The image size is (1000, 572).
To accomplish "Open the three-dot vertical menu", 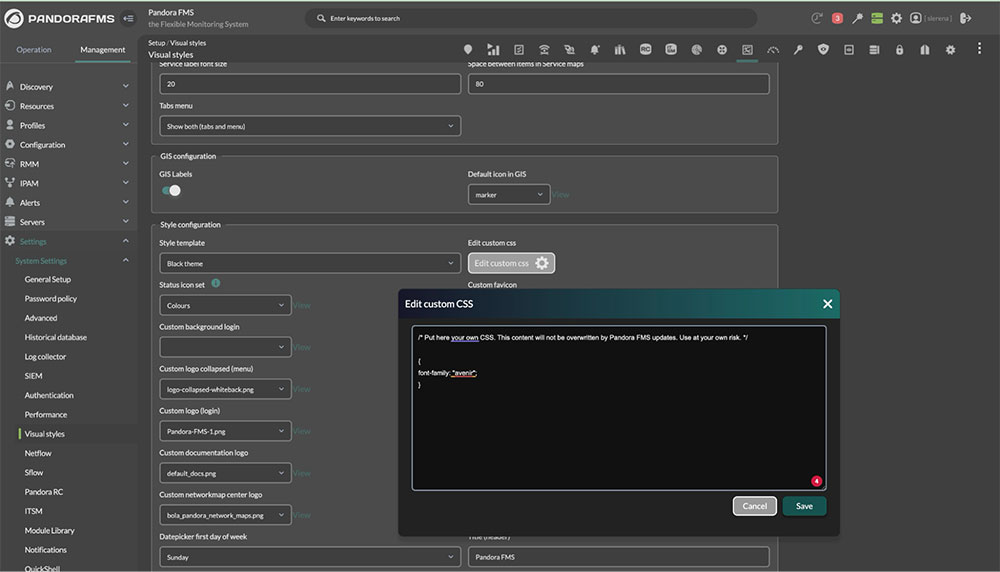I will click(979, 48).
